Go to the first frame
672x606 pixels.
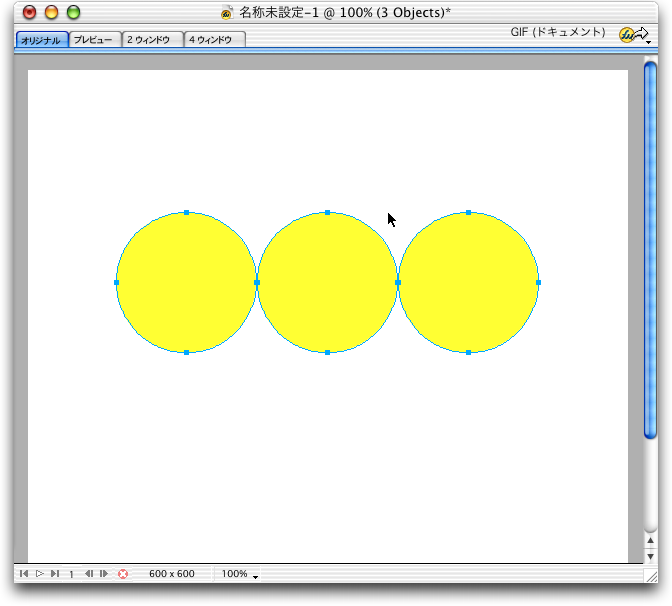[x=24, y=573]
